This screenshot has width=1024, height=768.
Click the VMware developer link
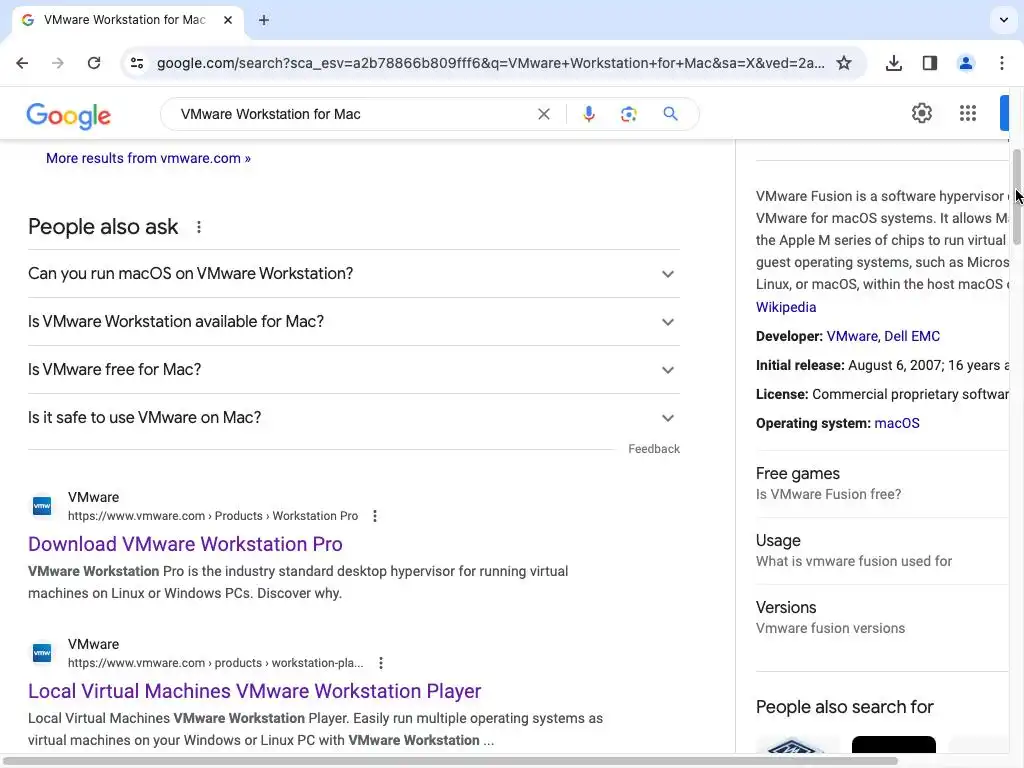click(x=852, y=336)
